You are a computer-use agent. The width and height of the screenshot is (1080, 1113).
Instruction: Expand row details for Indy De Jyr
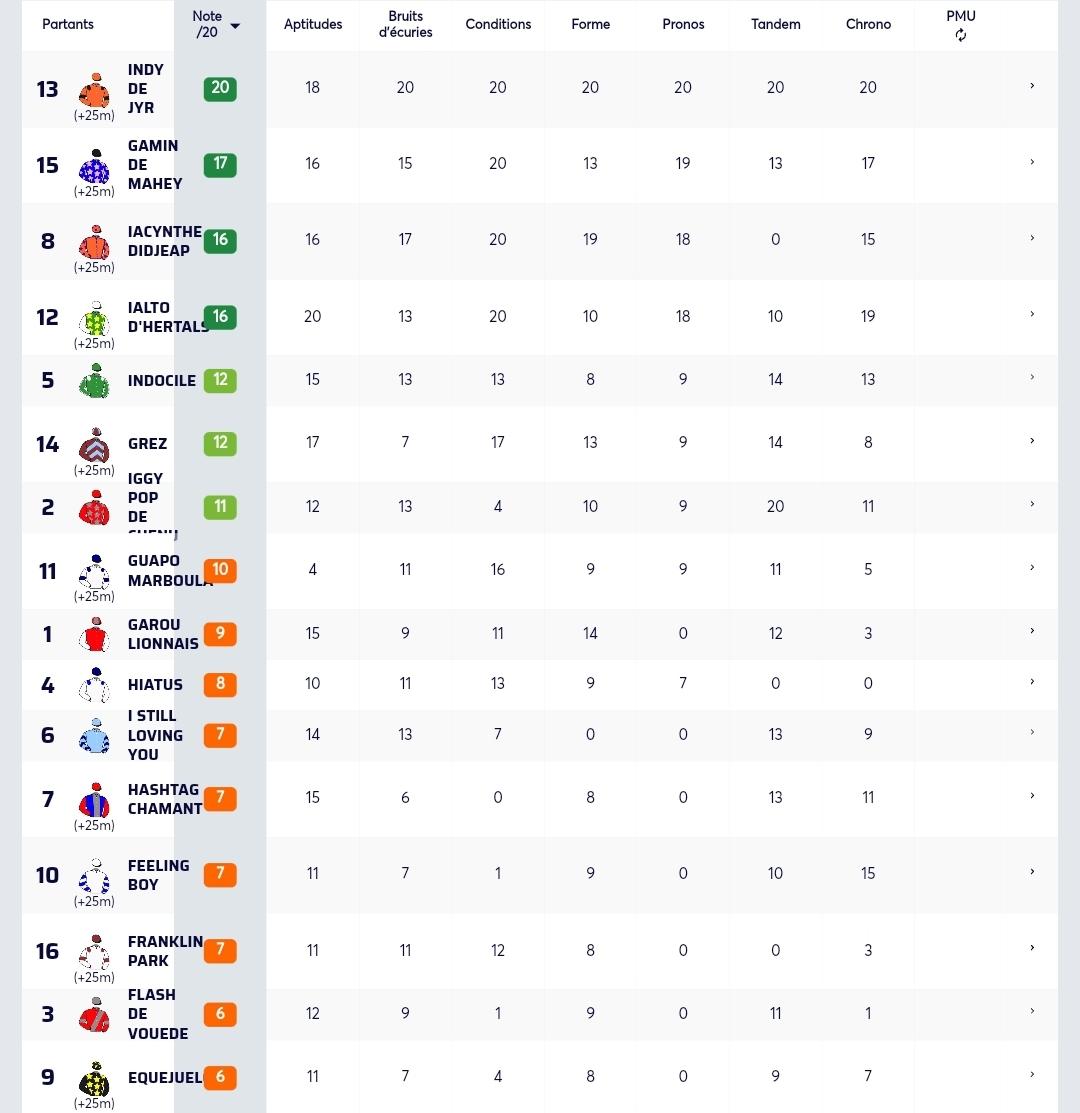coord(1032,86)
